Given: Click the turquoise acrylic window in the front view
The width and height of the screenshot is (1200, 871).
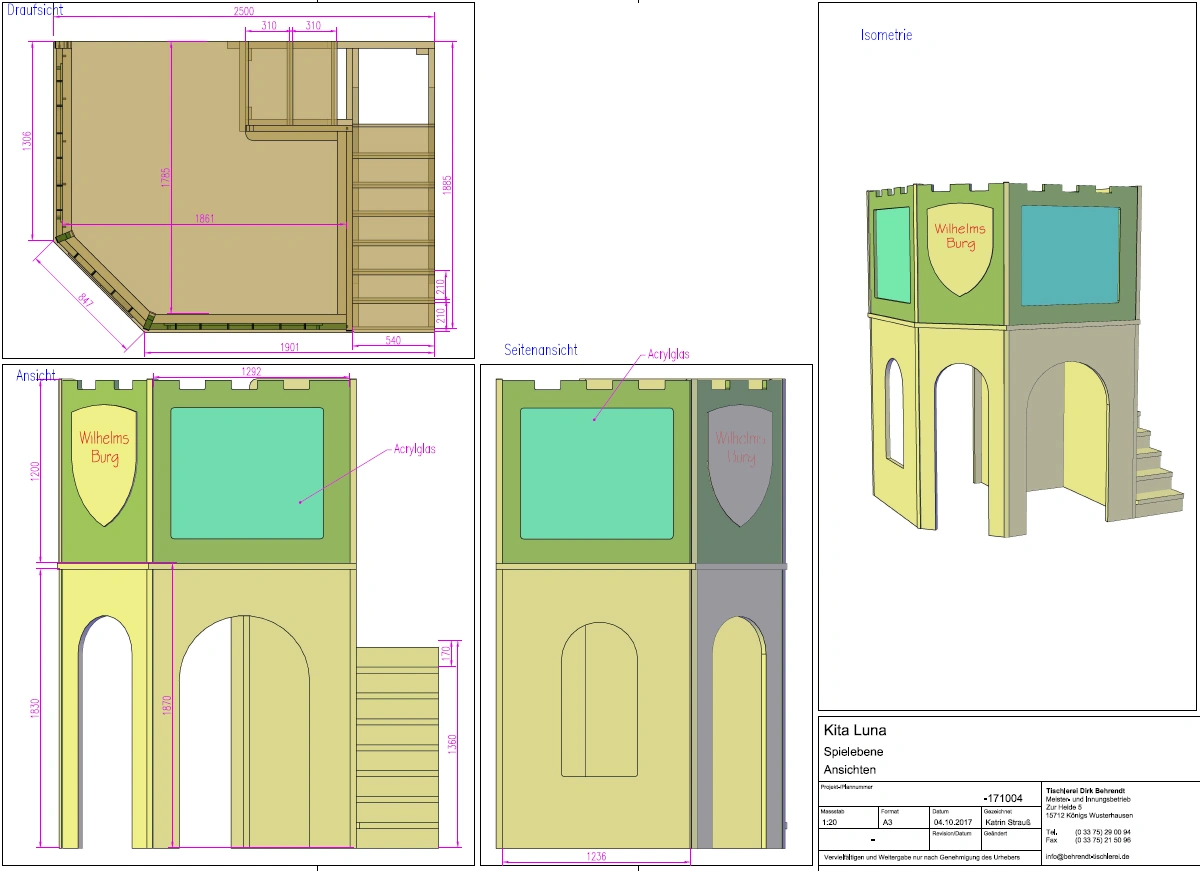Looking at the screenshot, I should pos(247,473).
